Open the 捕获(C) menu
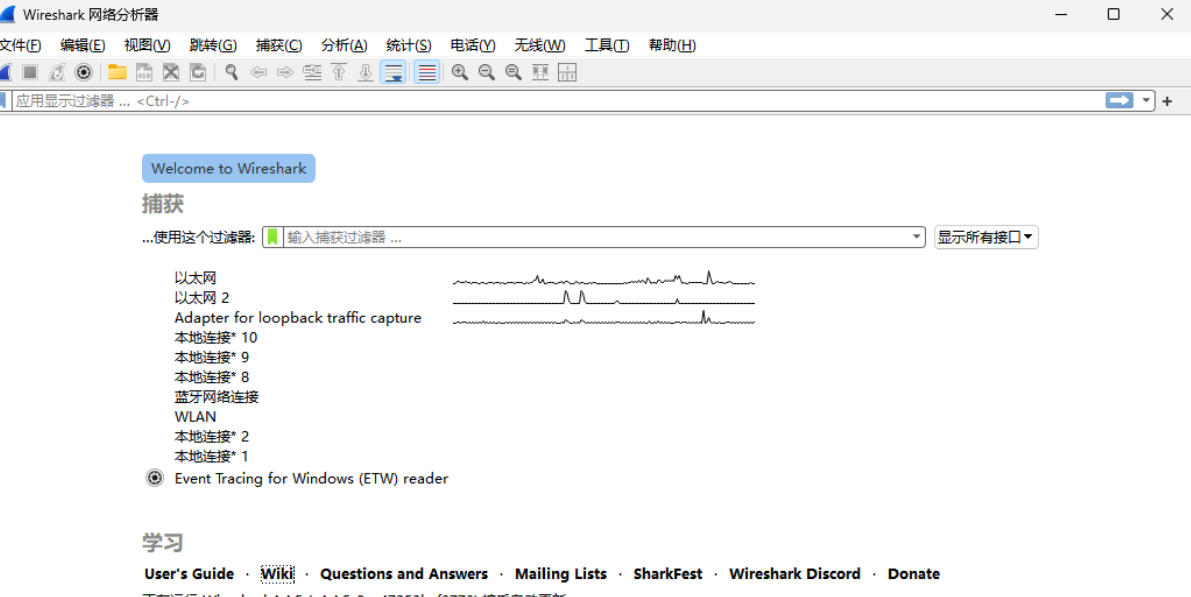 (279, 46)
